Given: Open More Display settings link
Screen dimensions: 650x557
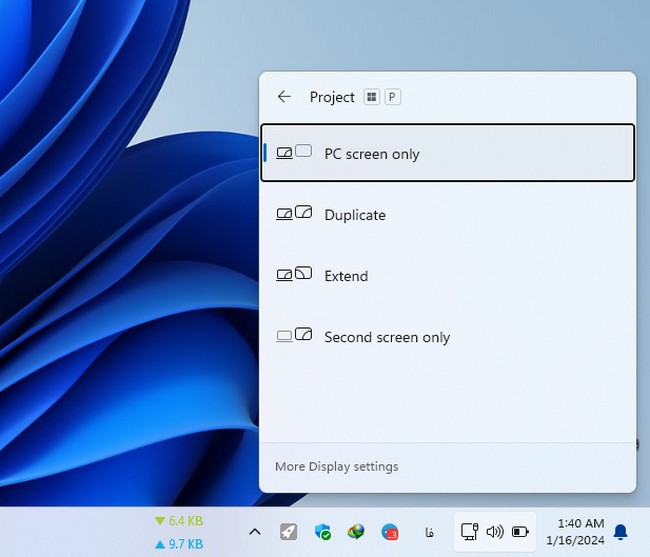Looking at the screenshot, I should 336,467.
